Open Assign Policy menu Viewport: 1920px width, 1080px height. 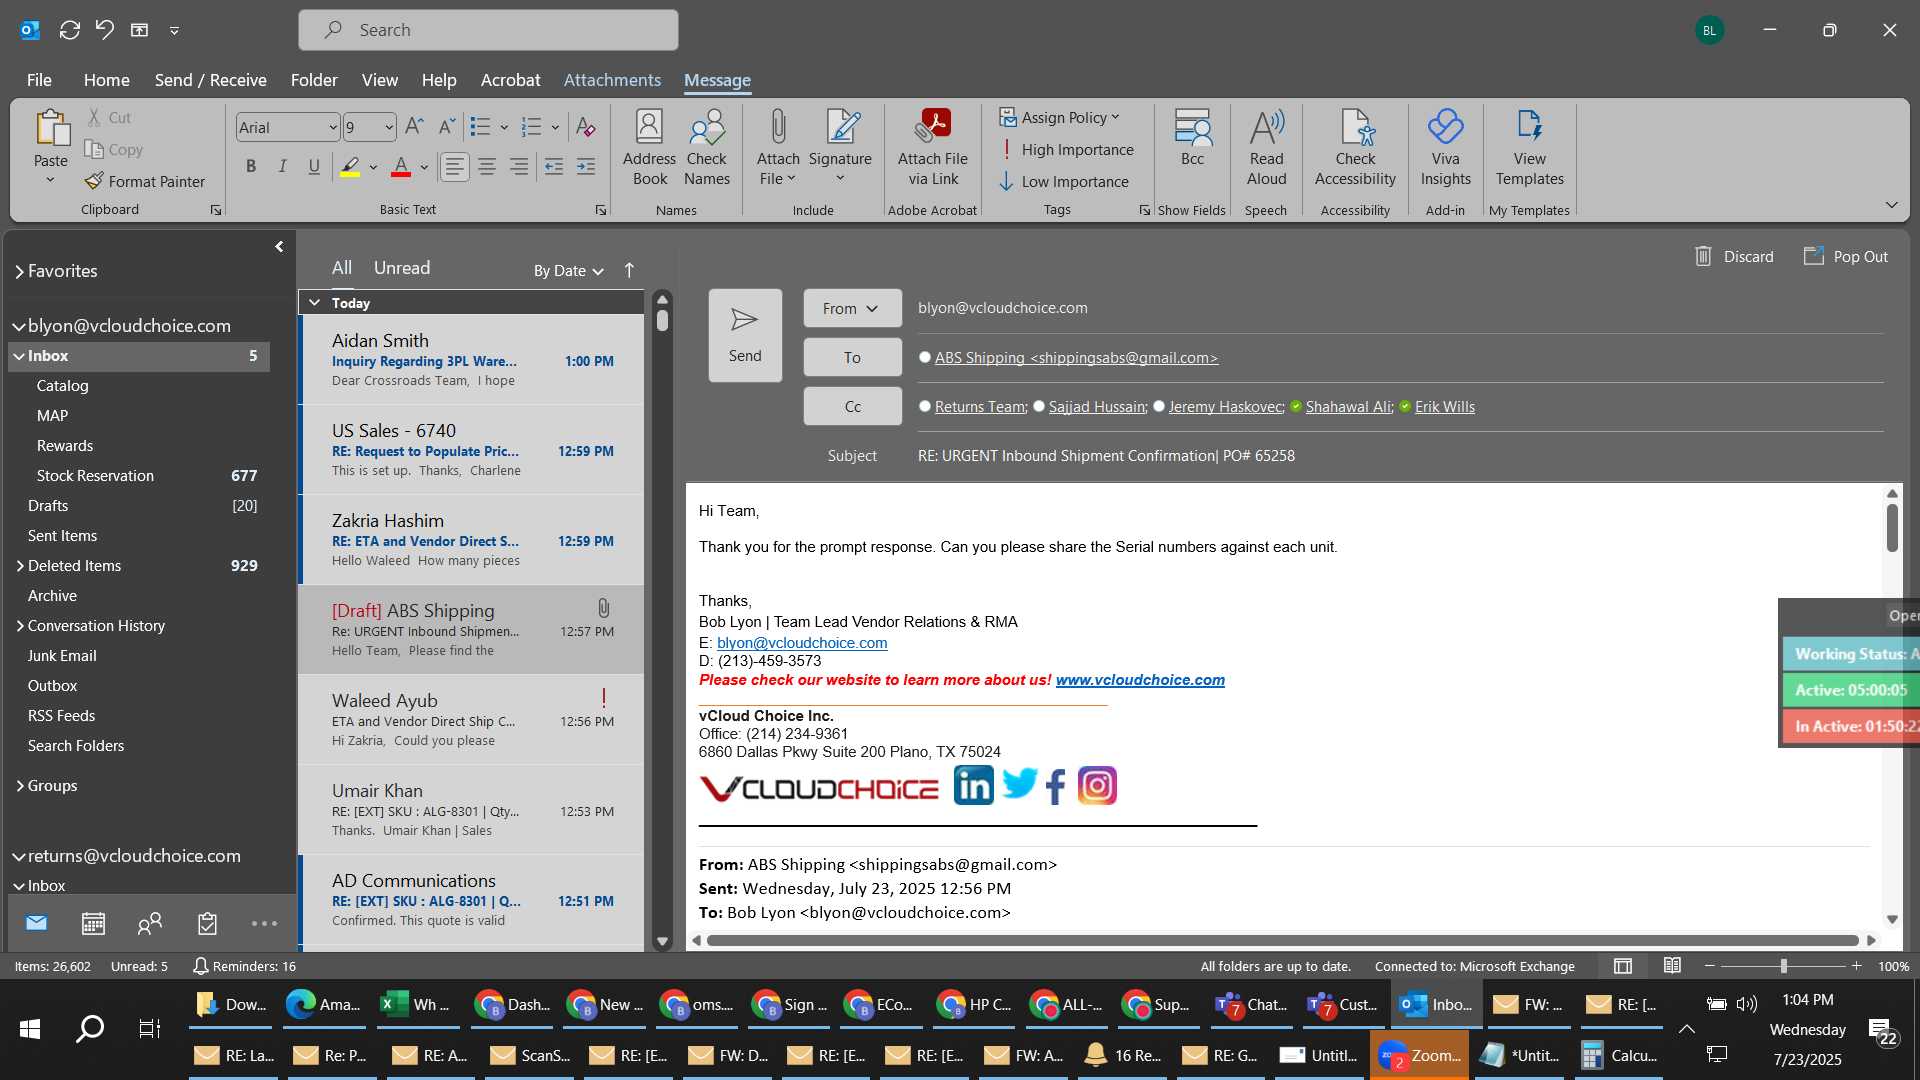[x=1060, y=117]
